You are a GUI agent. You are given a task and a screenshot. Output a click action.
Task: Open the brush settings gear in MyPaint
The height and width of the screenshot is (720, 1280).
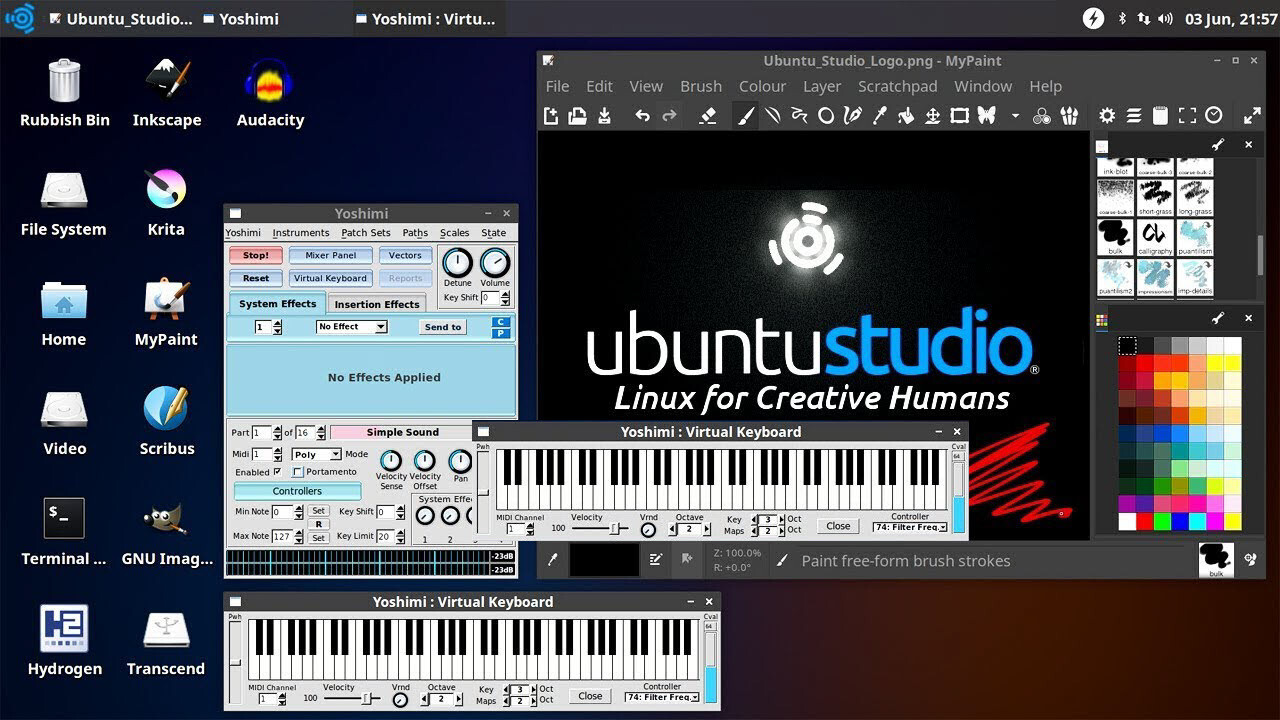coord(1107,116)
